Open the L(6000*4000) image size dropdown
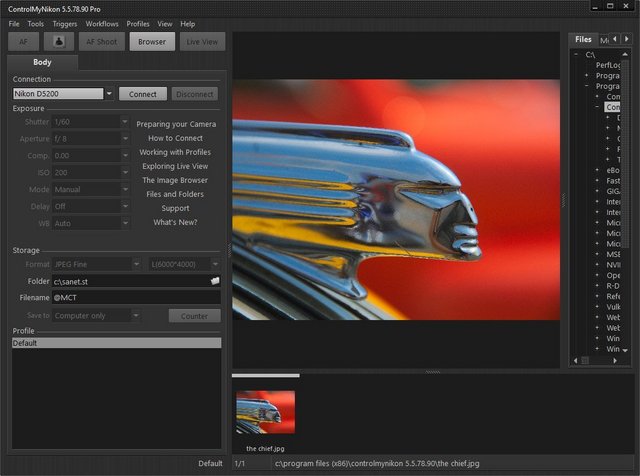 click(x=215, y=264)
